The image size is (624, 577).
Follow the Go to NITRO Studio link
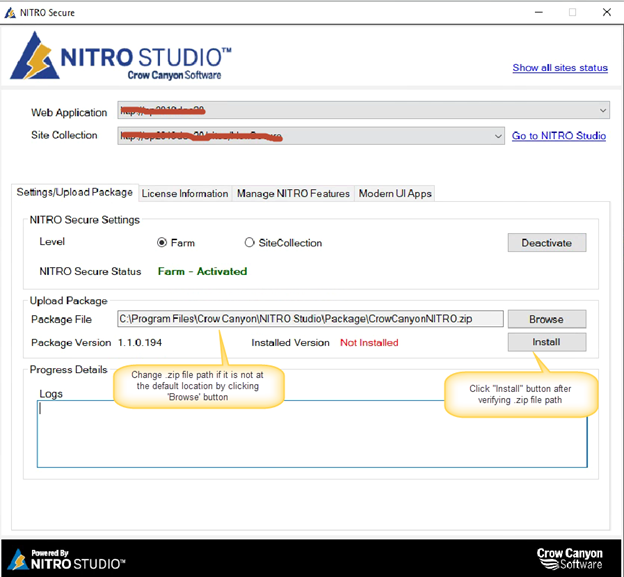coord(559,136)
